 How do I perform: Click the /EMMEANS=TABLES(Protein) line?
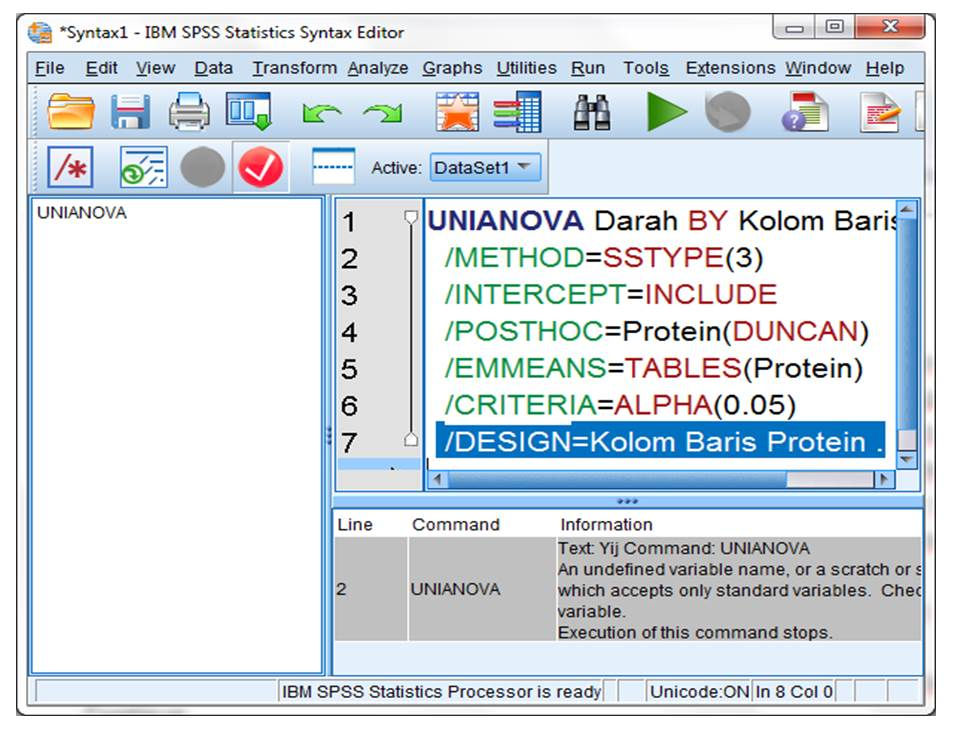point(653,368)
